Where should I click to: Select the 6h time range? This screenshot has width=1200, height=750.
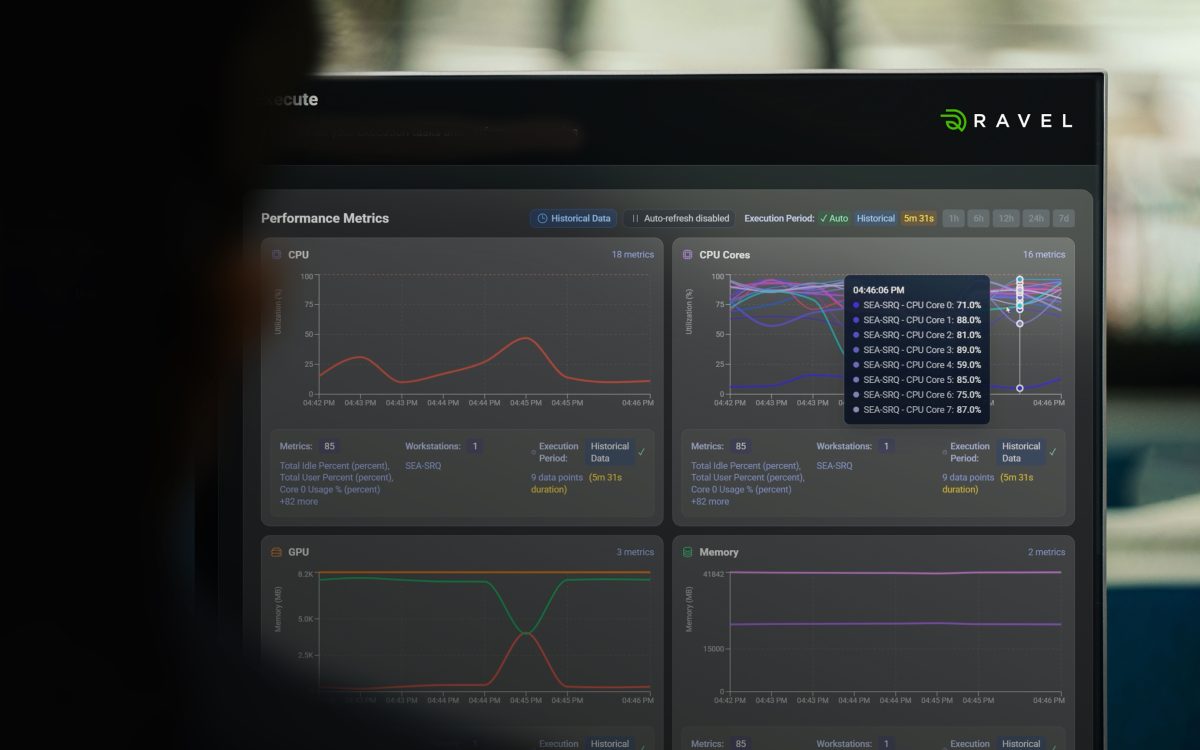978,218
